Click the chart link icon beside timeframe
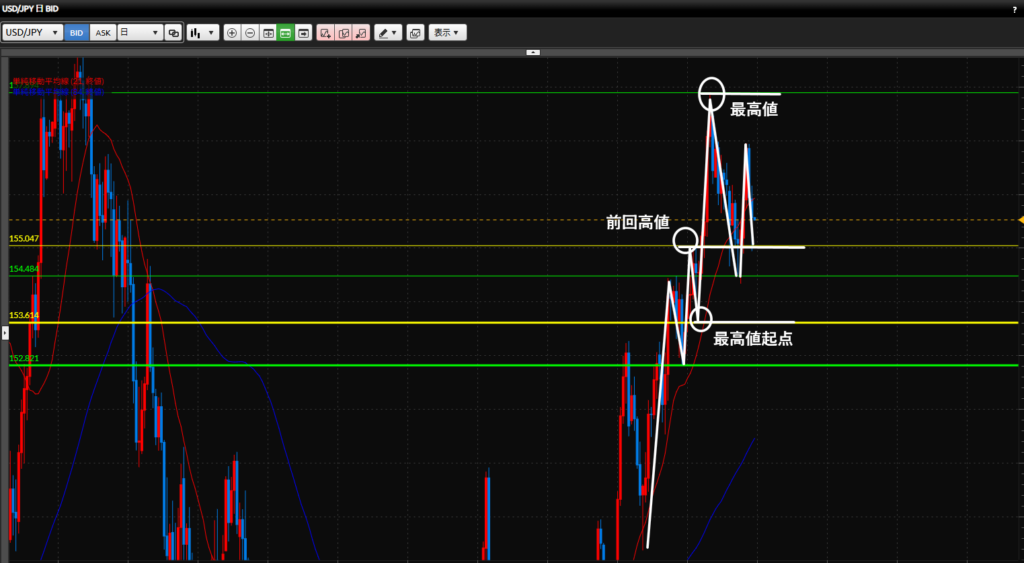This screenshot has width=1024, height=563. (x=173, y=32)
